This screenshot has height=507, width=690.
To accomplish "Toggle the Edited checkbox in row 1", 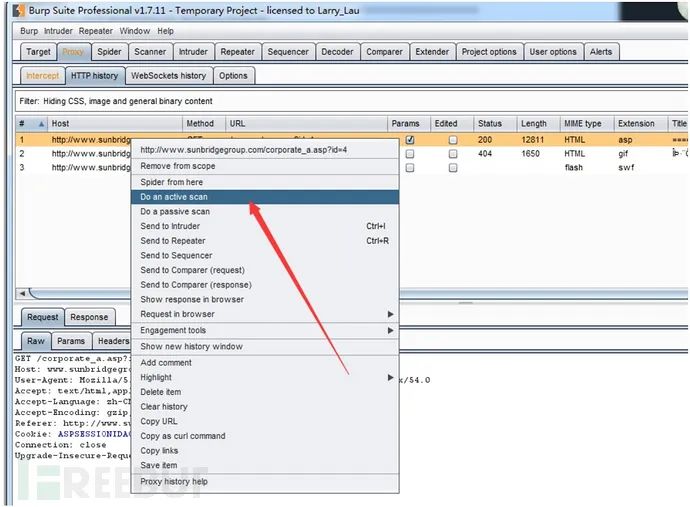I will tap(453, 140).
